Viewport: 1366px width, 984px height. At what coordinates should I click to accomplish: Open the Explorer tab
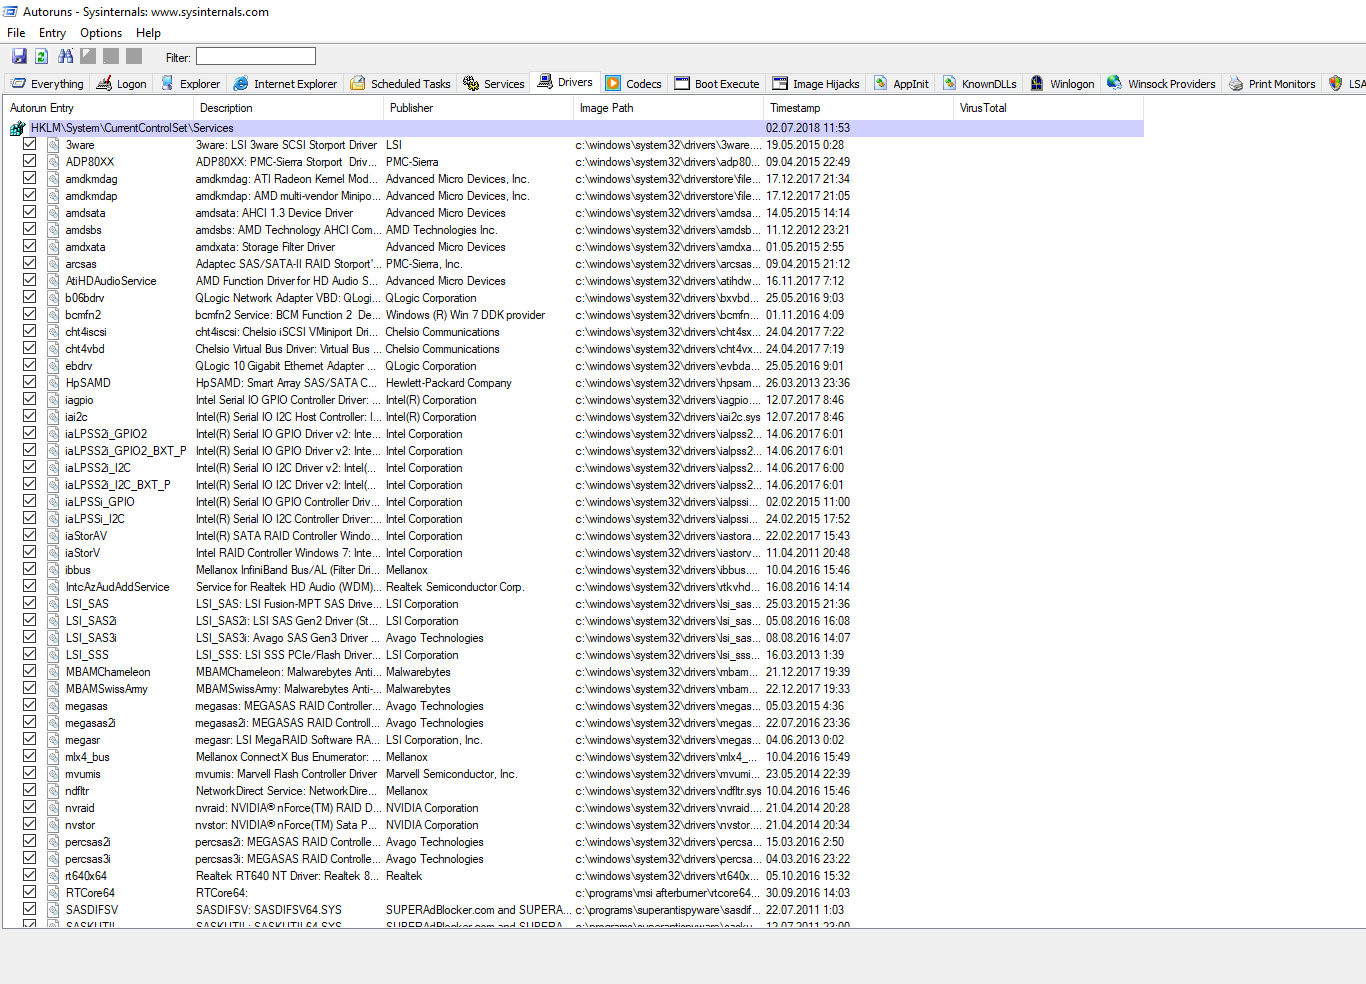190,84
